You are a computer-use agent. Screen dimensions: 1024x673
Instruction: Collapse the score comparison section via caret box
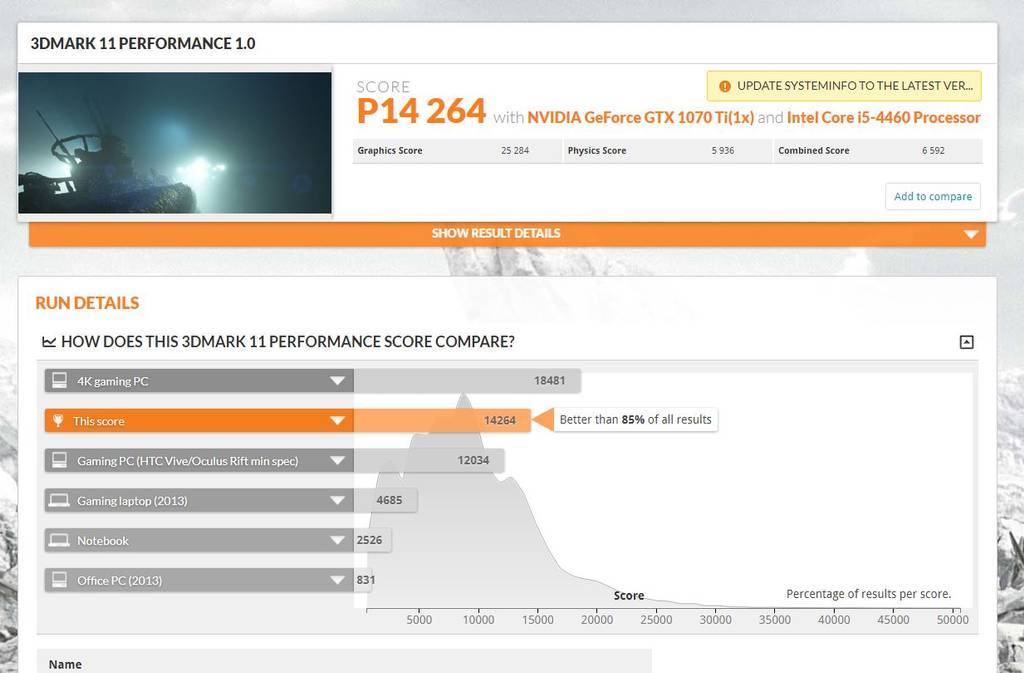(x=967, y=341)
